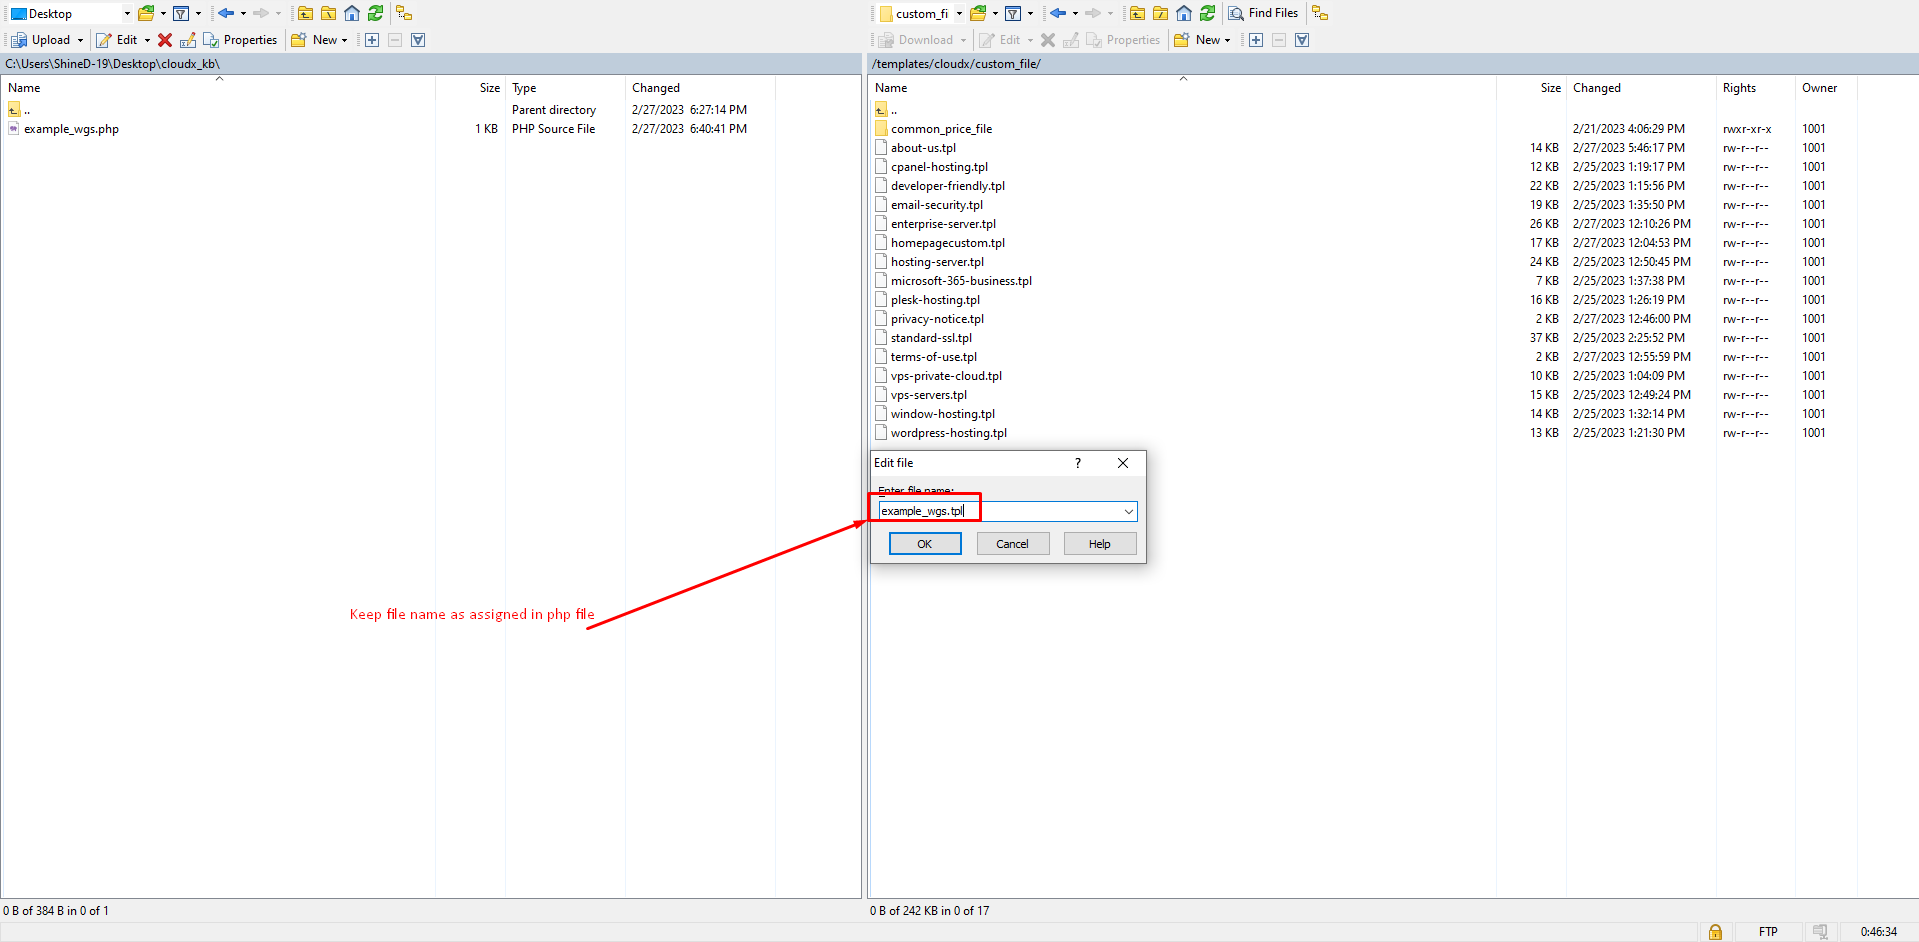Screen dimensions: 1919x942
Task: Click the red Delete icon in local toolbar
Action: click(x=165, y=40)
